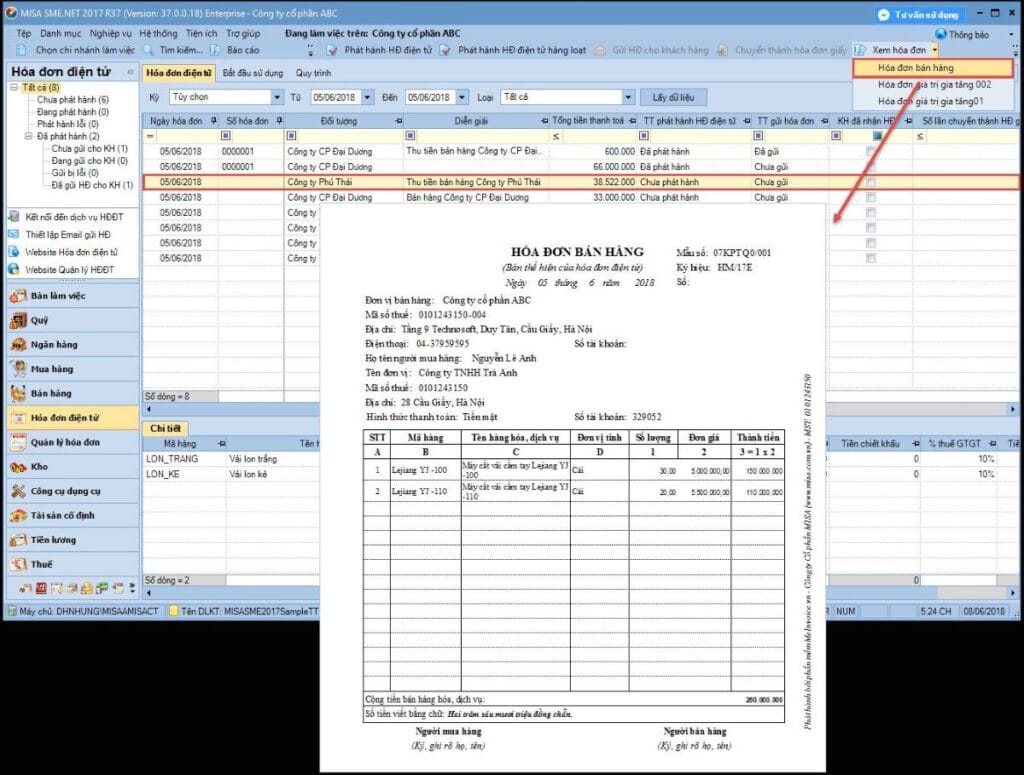Click the Phát hành HĐ điện tử toolbar icon
The width and height of the screenshot is (1024, 775).
point(332,50)
